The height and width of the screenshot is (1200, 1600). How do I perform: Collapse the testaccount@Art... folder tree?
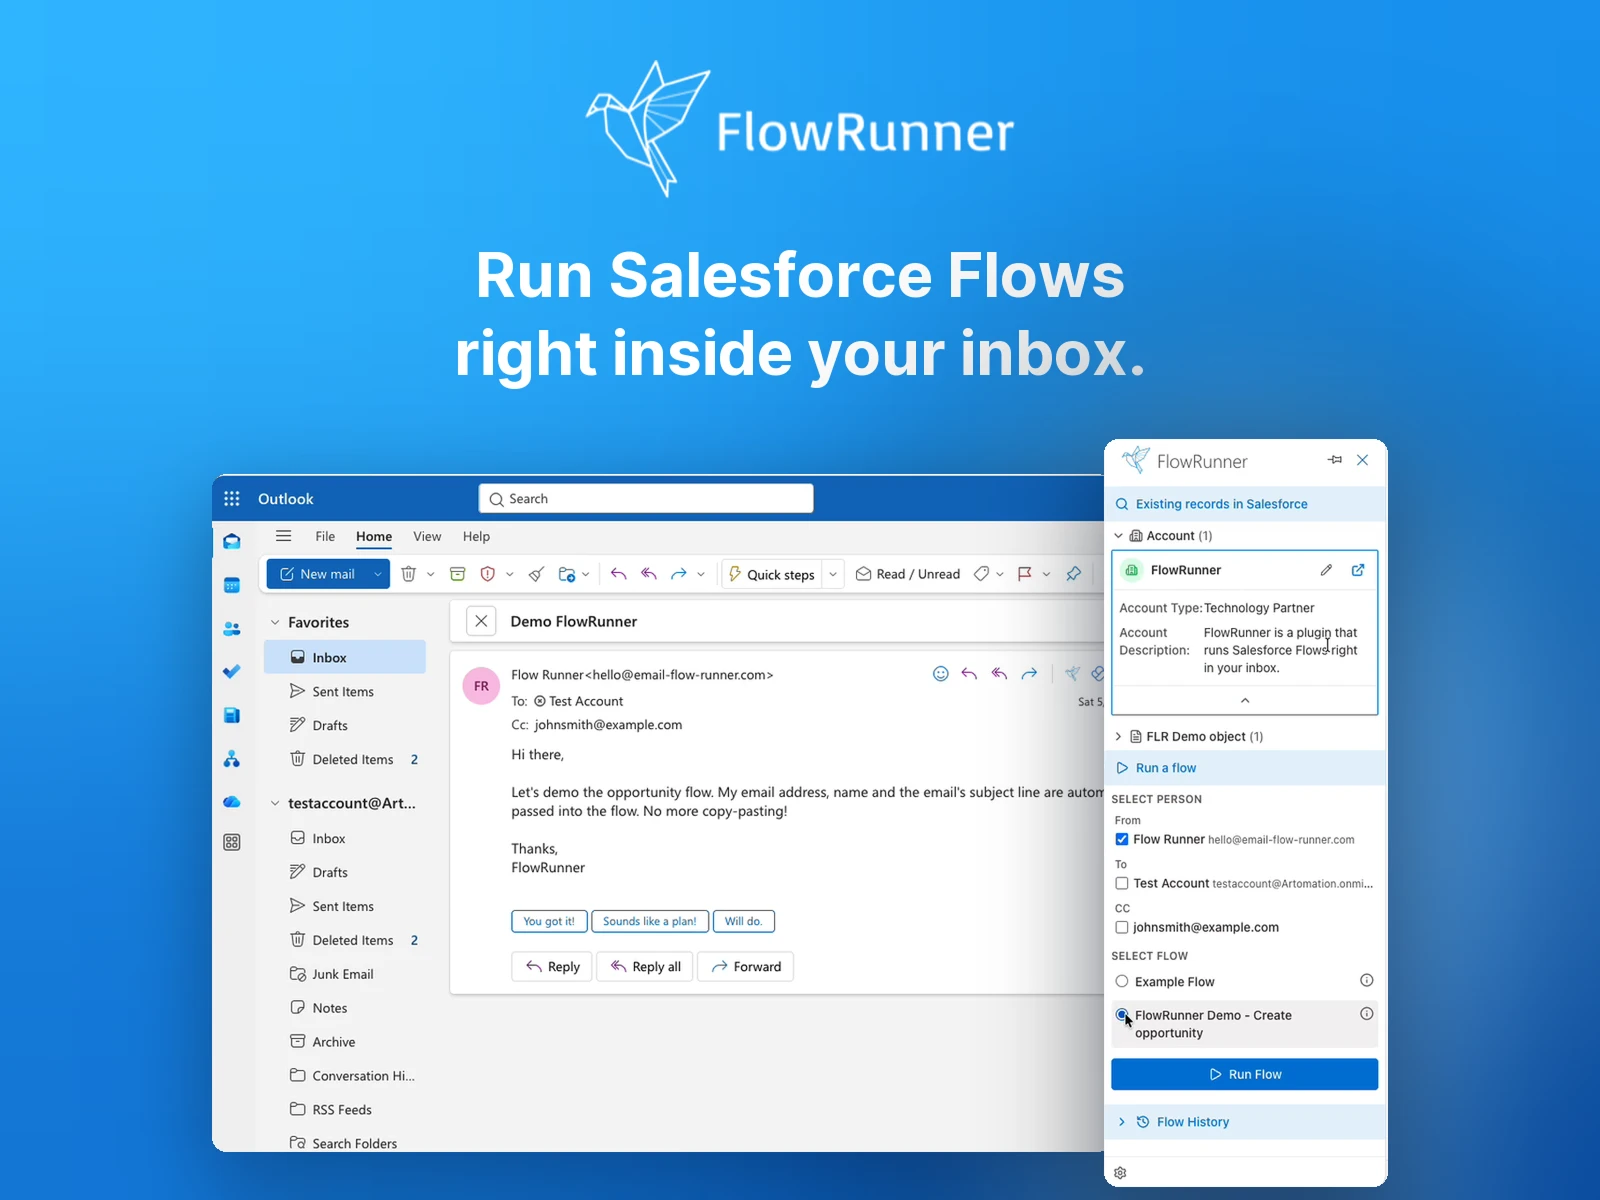pyautogui.click(x=275, y=803)
